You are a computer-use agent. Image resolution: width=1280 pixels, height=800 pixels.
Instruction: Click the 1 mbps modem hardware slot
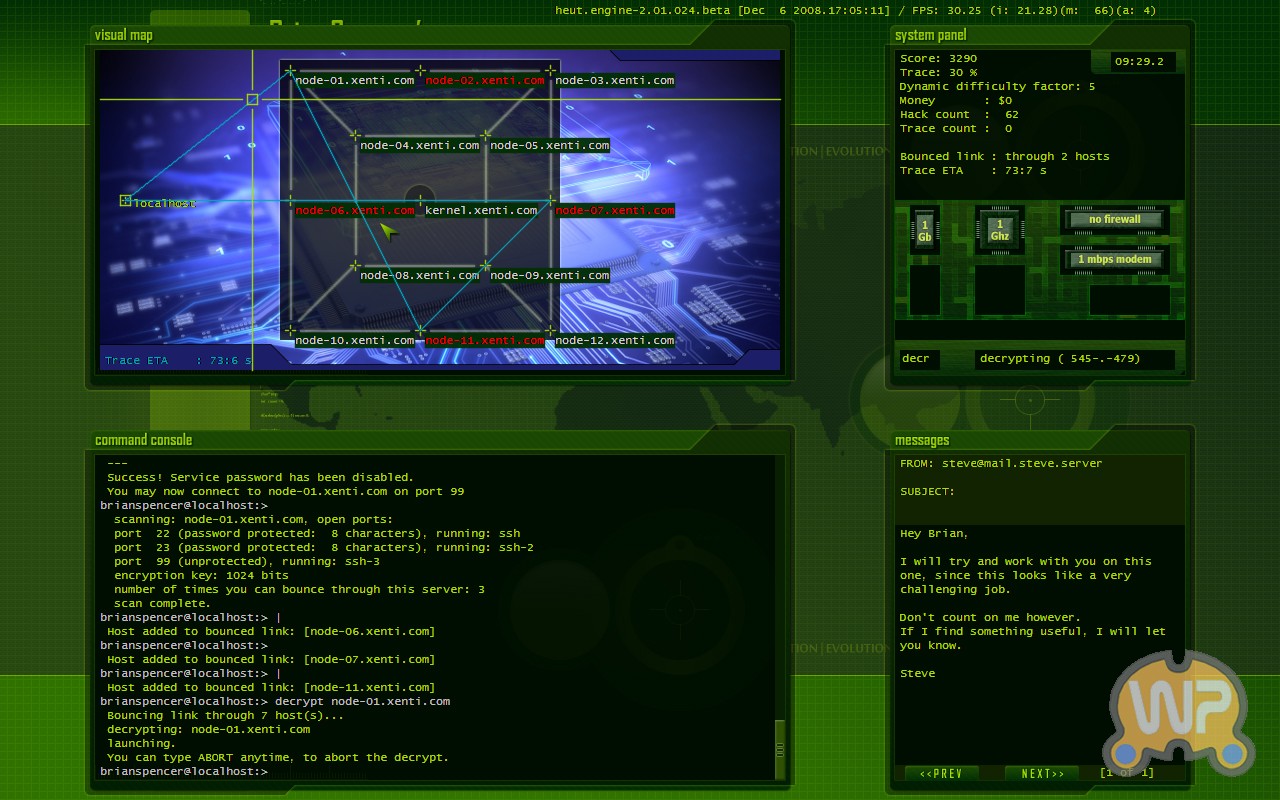(1114, 259)
